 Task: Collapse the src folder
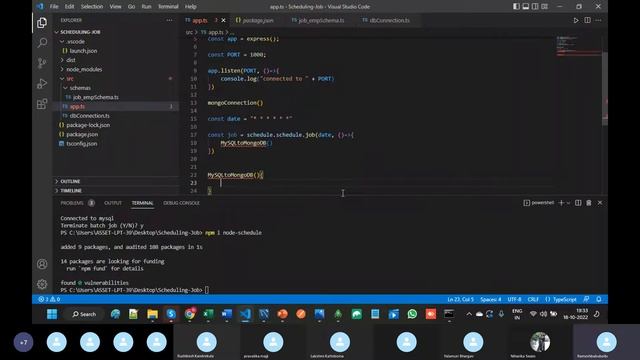point(116,78)
